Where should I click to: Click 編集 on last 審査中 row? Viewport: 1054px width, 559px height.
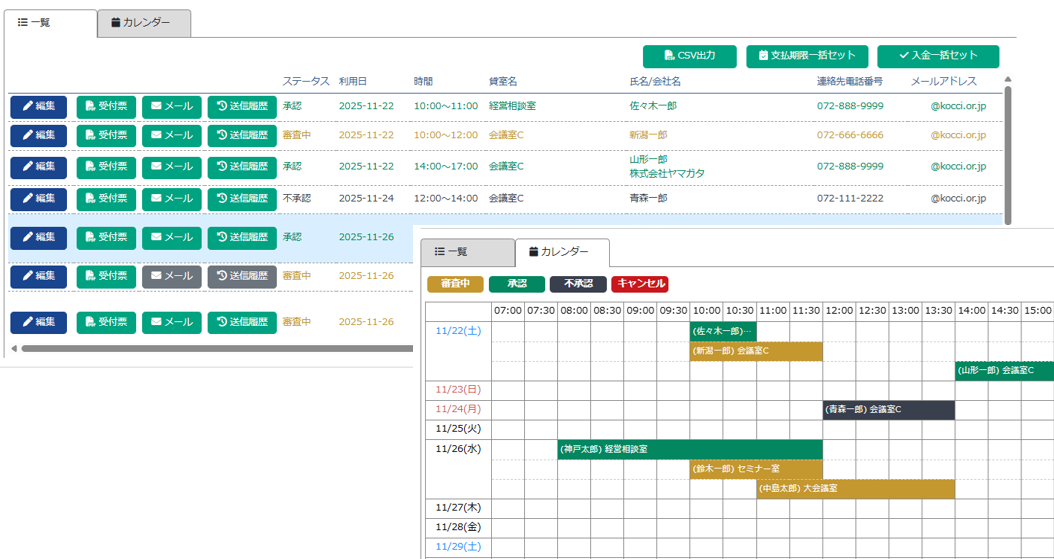pyautogui.click(x=39, y=322)
